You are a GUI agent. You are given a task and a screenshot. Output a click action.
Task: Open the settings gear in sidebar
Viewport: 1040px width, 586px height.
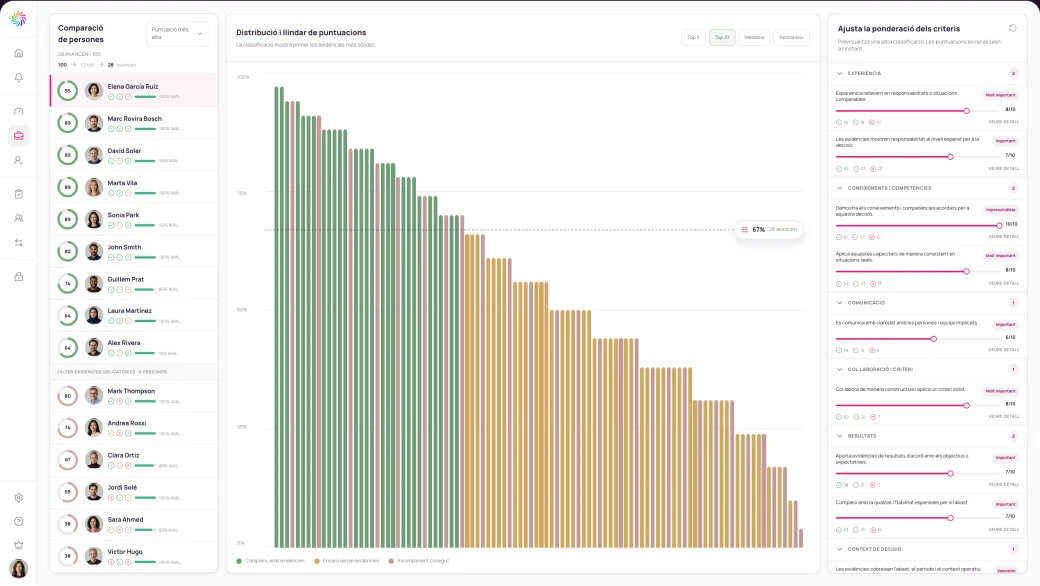[x=19, y=498]
